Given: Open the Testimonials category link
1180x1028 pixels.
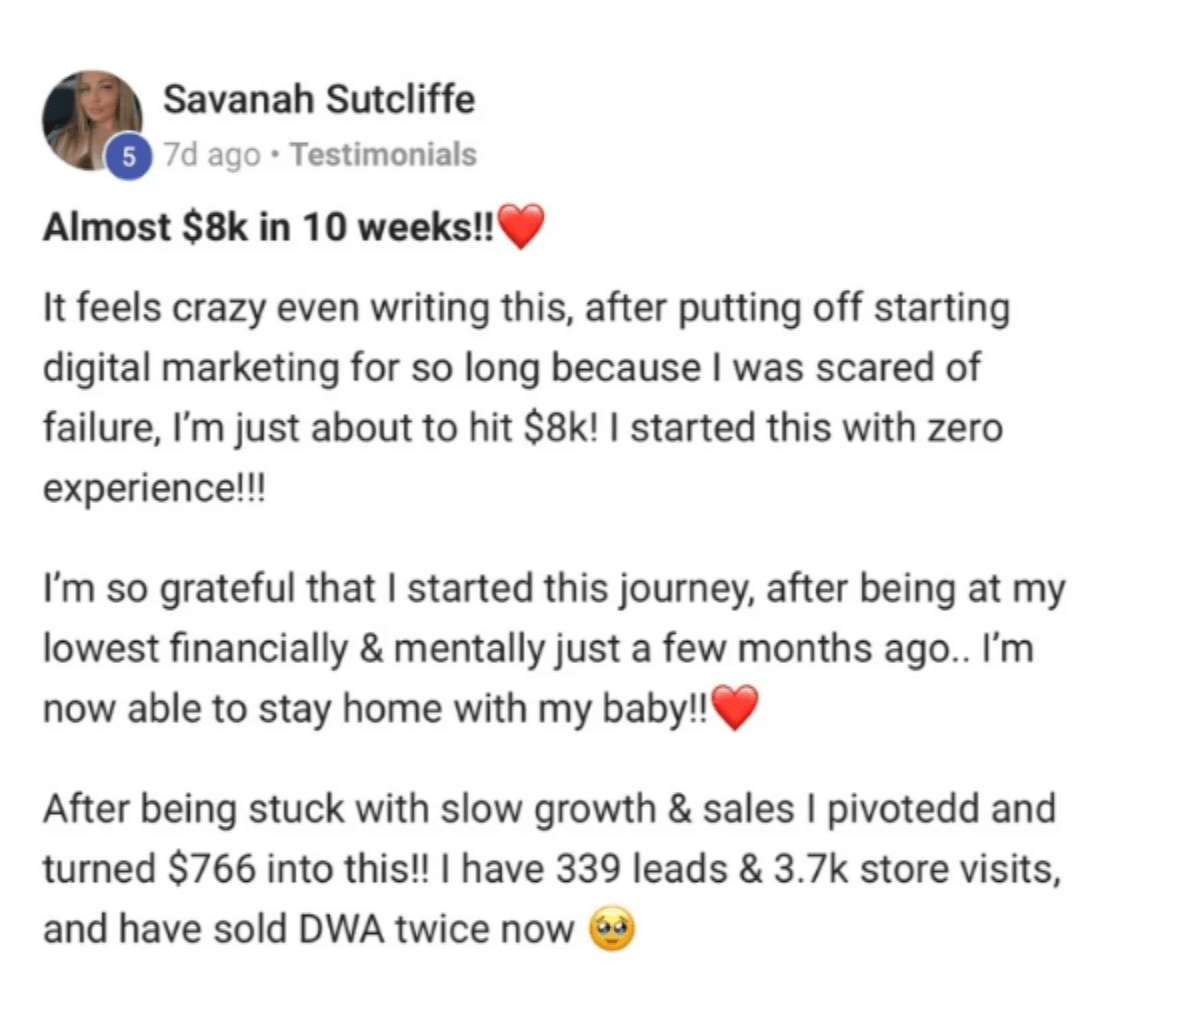Looking at the screenshot, I should [x=384, y=154].
